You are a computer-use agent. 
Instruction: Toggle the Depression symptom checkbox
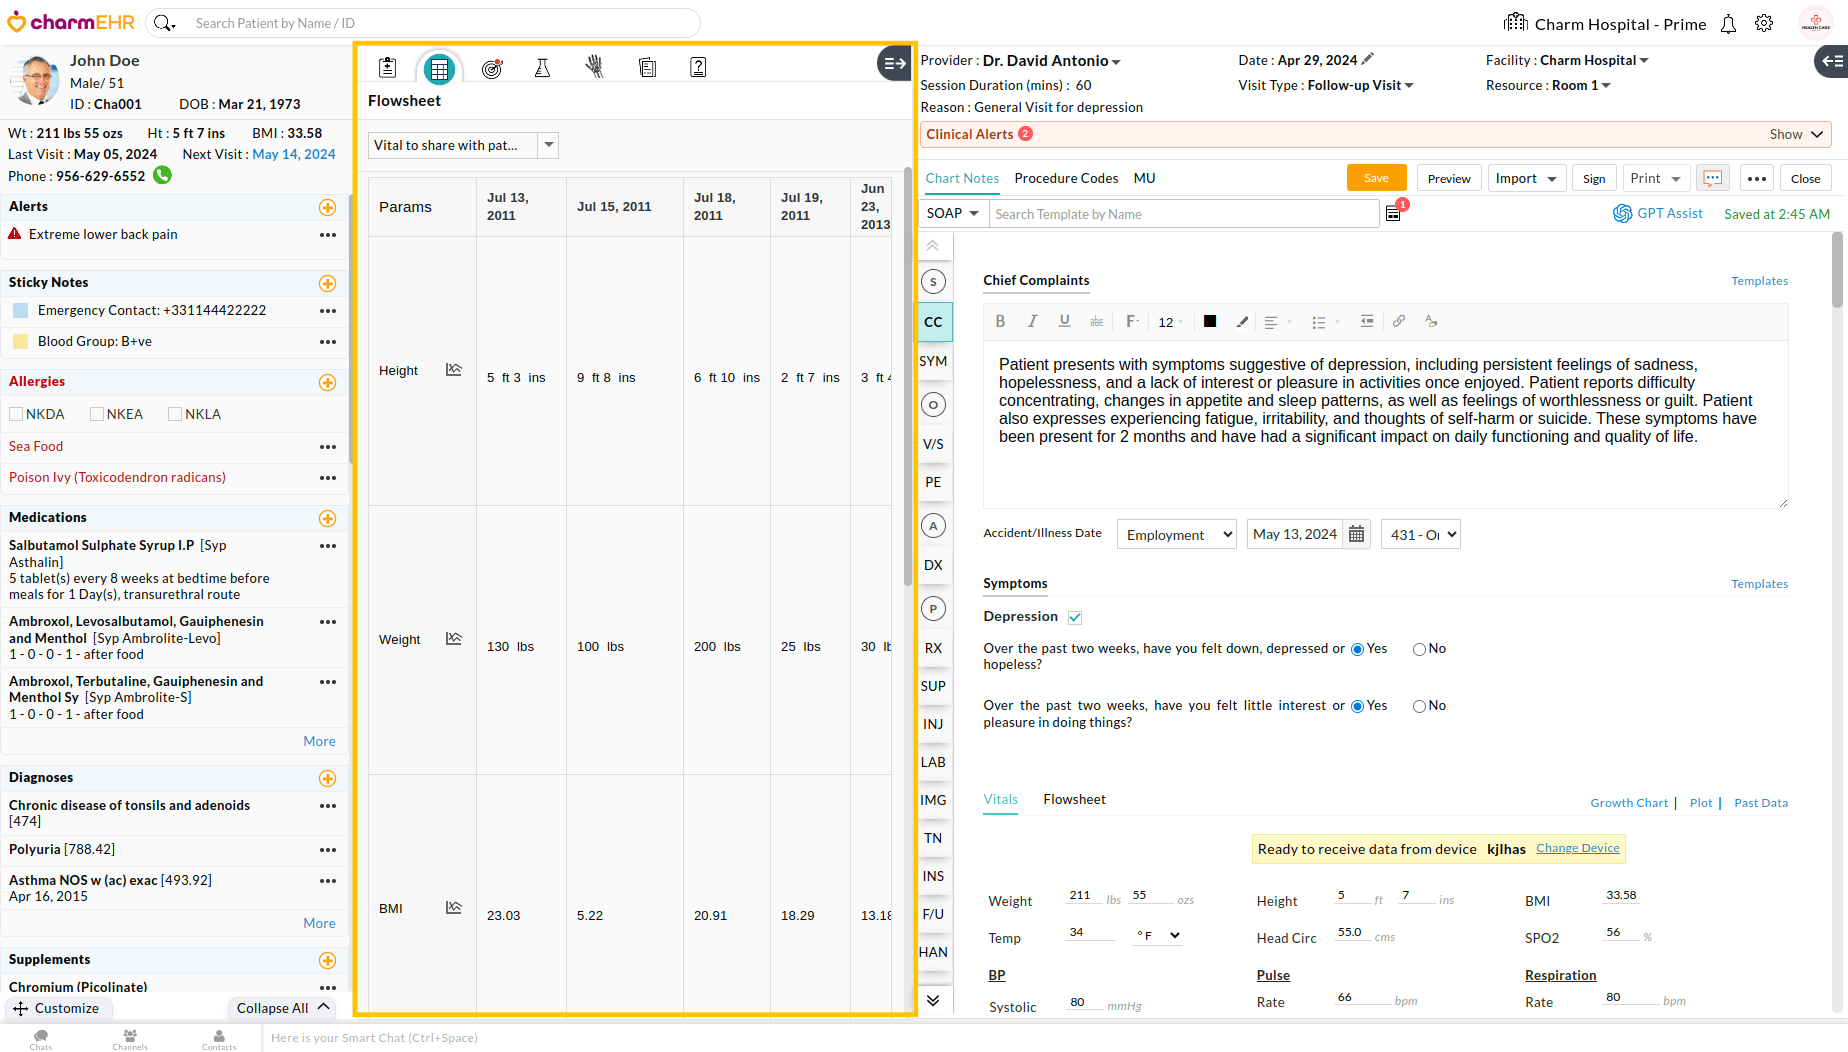(1075, 617)
